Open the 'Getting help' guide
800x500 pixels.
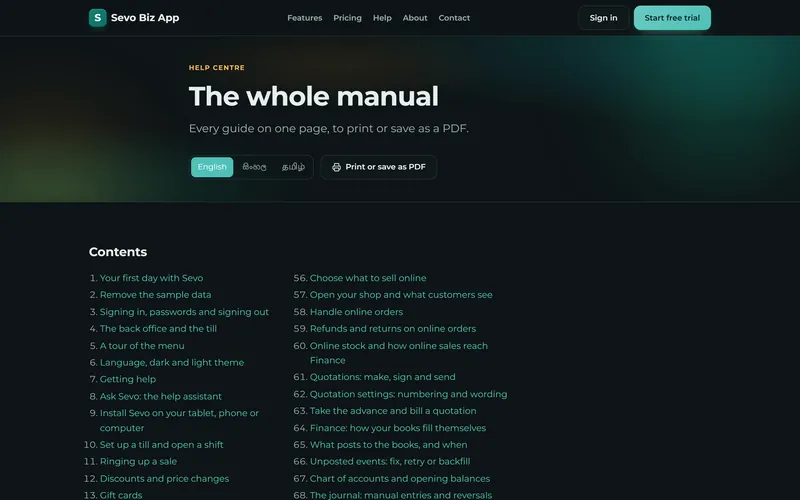(x=128, y=380)
